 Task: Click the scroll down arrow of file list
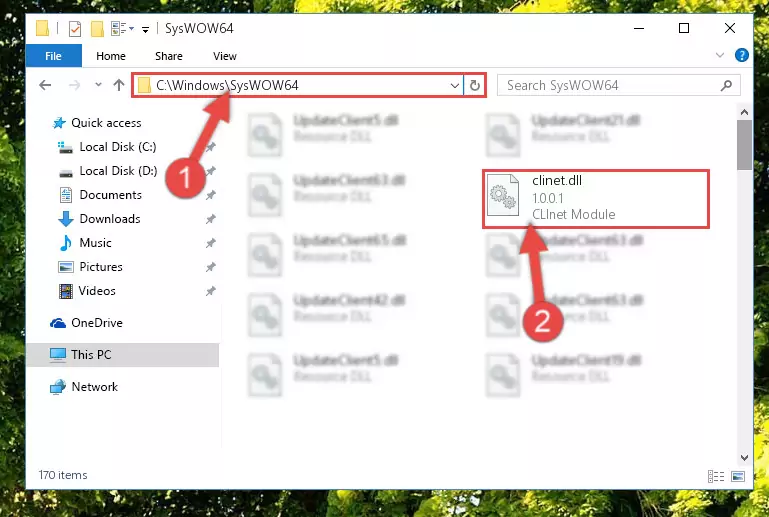coord(744,458)
